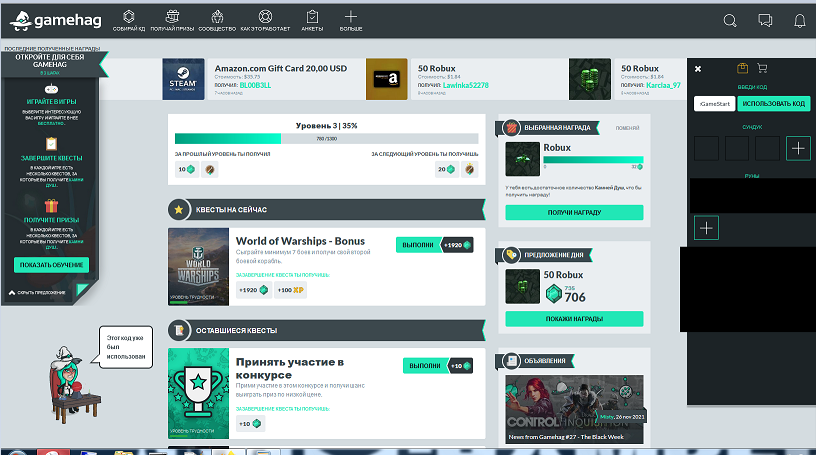The image size is (816, 455).
Task: Click 'Выполни' for World of Warships quest
Action: (x=418, y=245)
